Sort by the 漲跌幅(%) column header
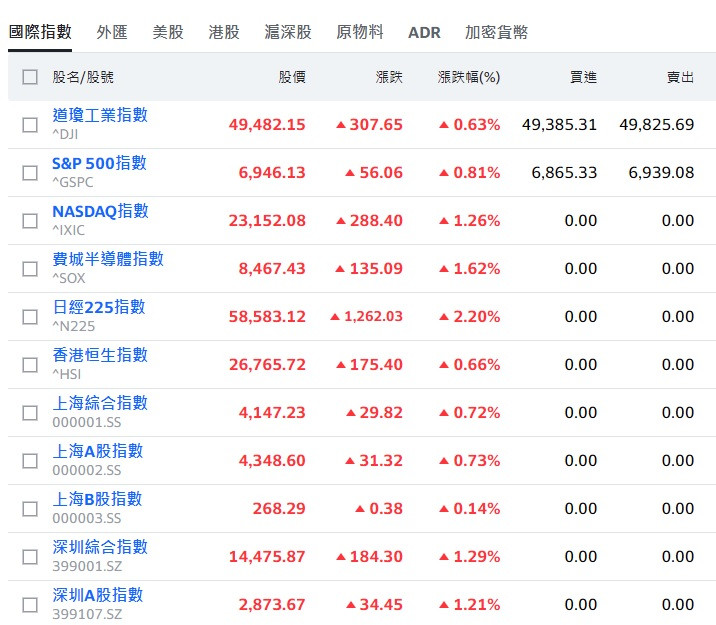This screenshot has width=716, height=625. pyautogui.click(x=469, y=77)
